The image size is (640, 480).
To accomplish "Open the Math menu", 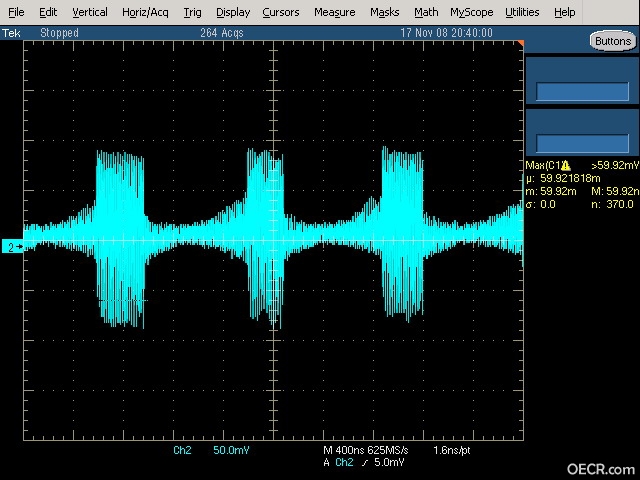I will 426,12.
